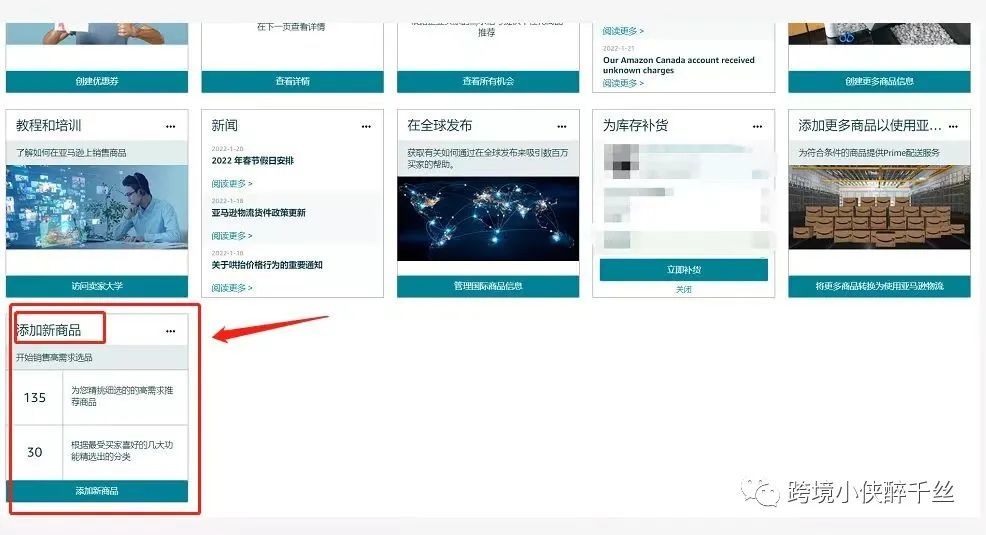Click the 创建更多商品信息 button

pyautogui.click(x=879, y=81)
